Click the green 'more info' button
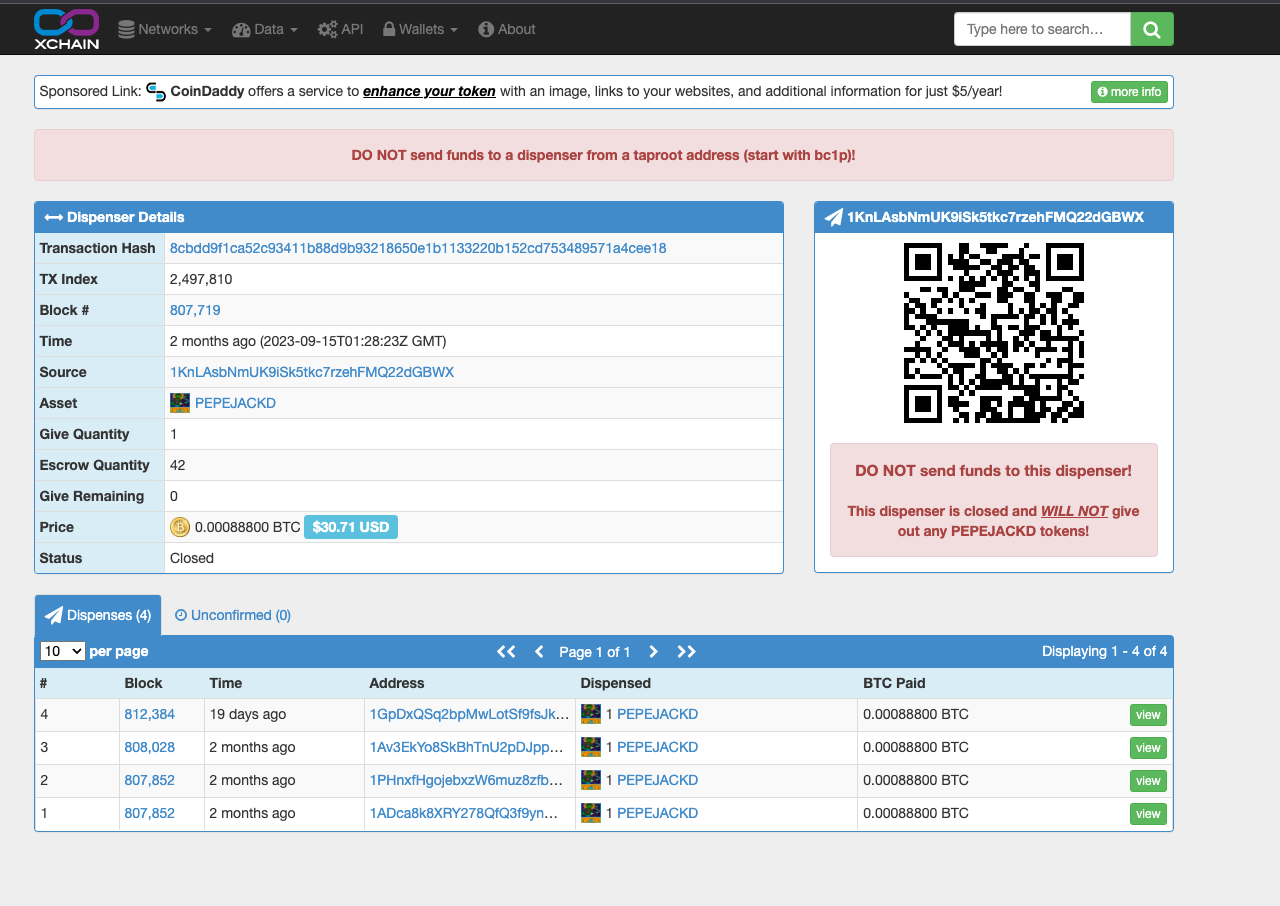 [x=1129, y=92]
